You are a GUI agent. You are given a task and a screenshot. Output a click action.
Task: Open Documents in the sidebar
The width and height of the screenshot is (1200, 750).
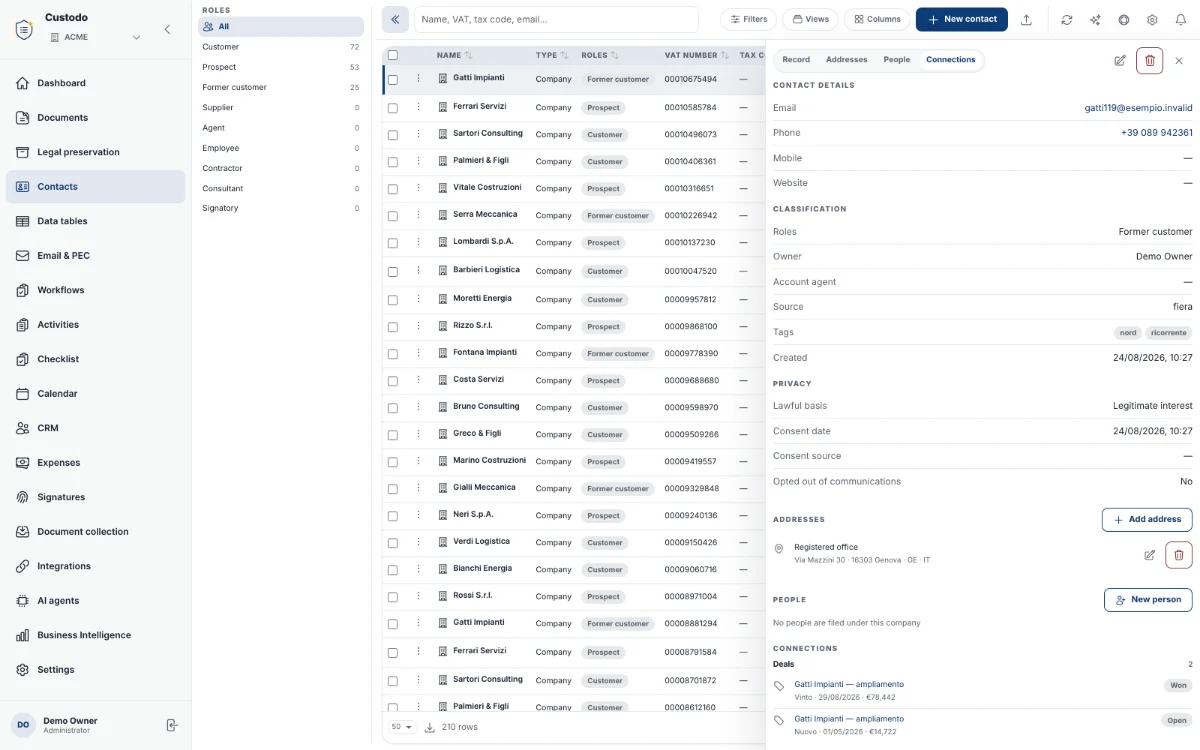96,118
